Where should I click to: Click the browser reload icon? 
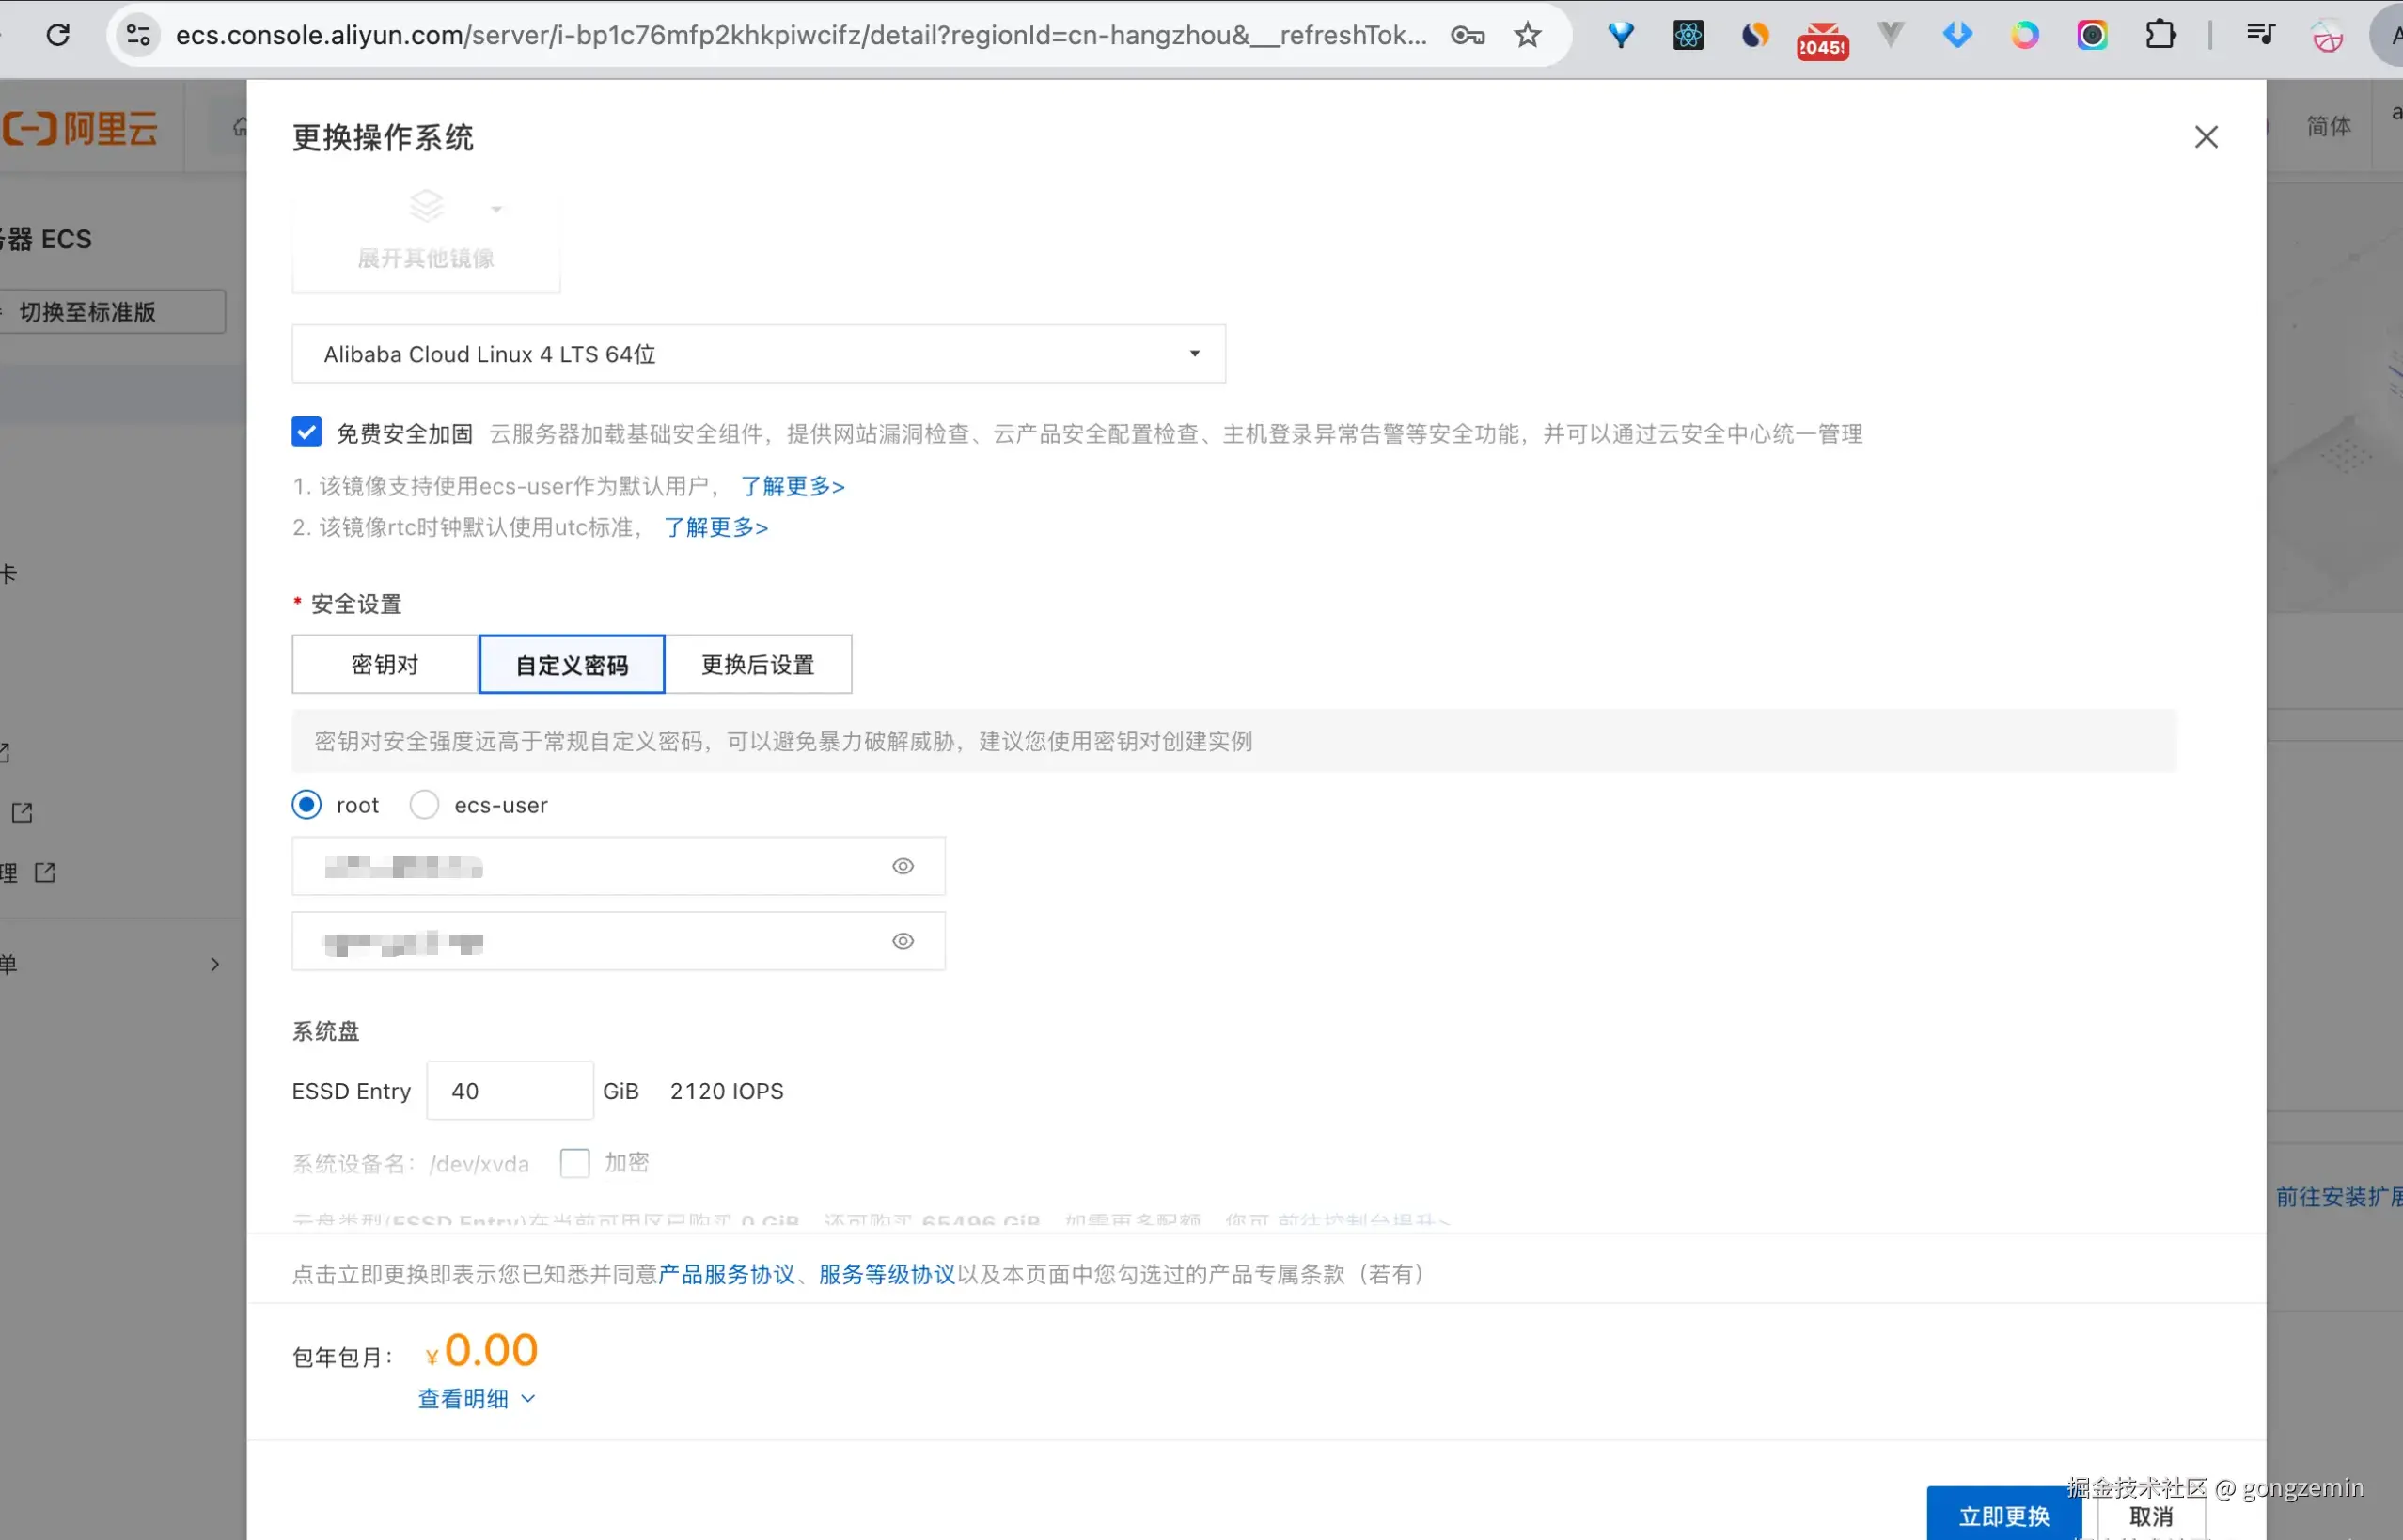click(58, 35)
